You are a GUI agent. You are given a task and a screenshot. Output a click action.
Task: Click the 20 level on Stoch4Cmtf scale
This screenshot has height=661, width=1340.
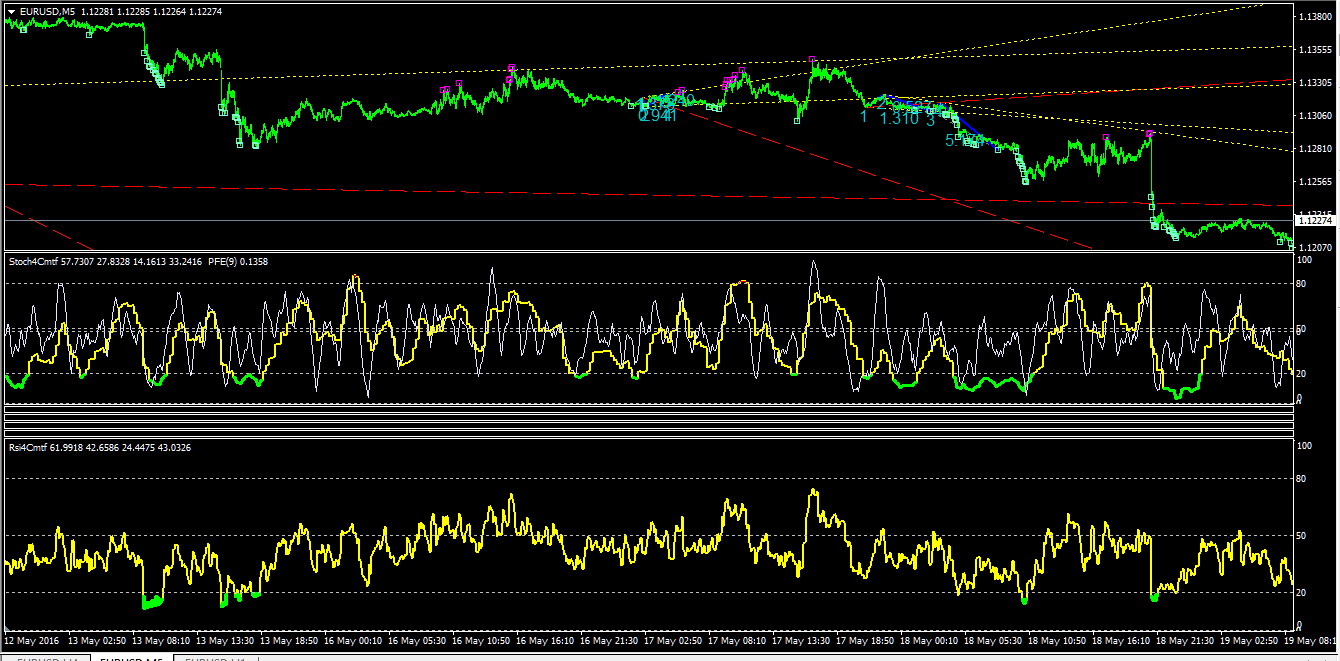pos(1301,374)
